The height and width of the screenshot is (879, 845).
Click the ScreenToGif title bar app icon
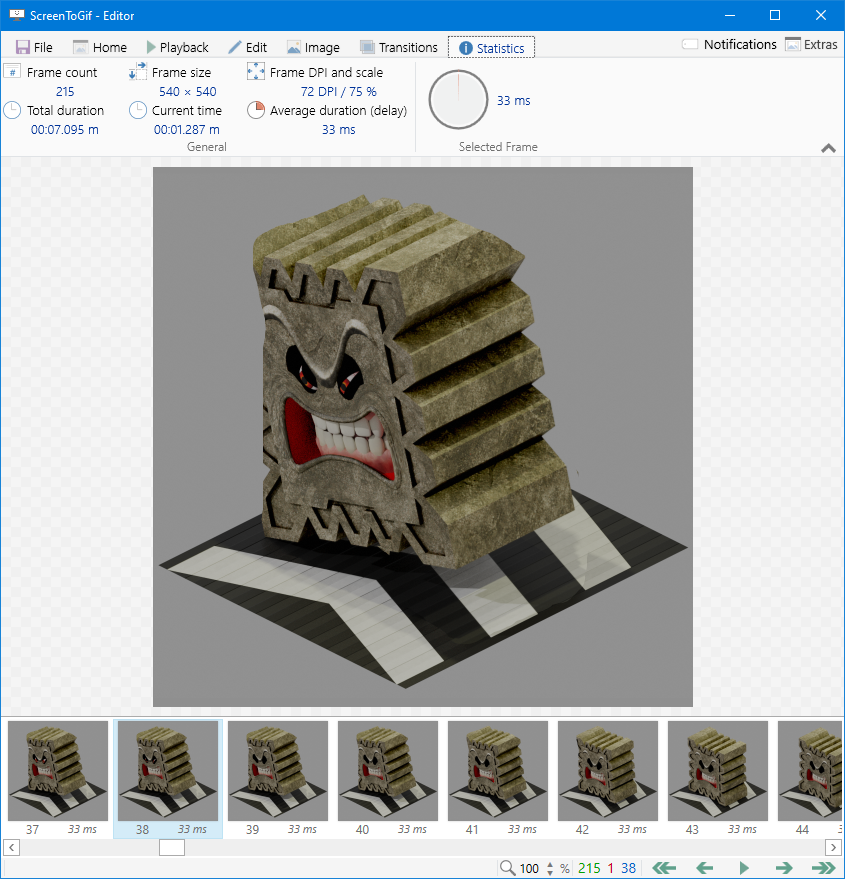pyautogui.click(x=16, y=15)
